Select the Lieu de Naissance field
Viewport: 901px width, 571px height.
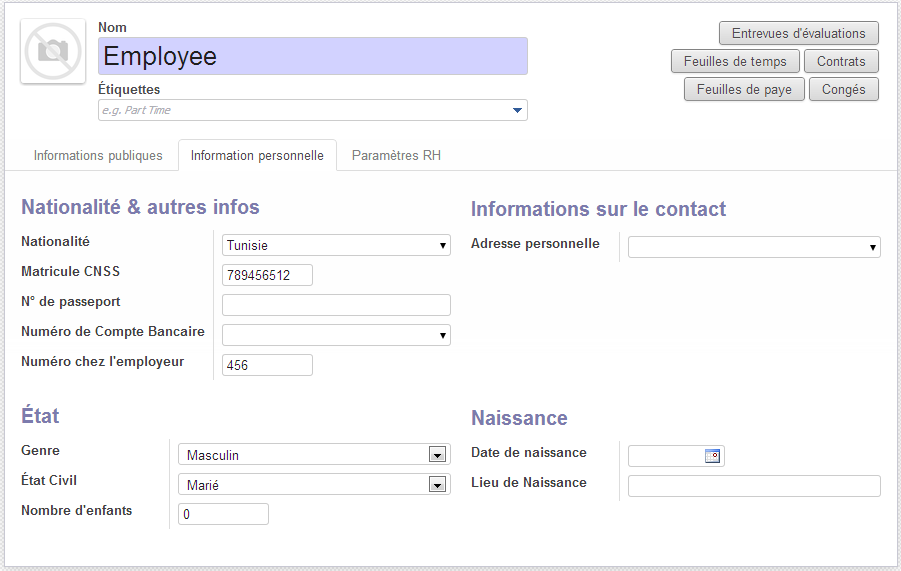click(754, 486)
